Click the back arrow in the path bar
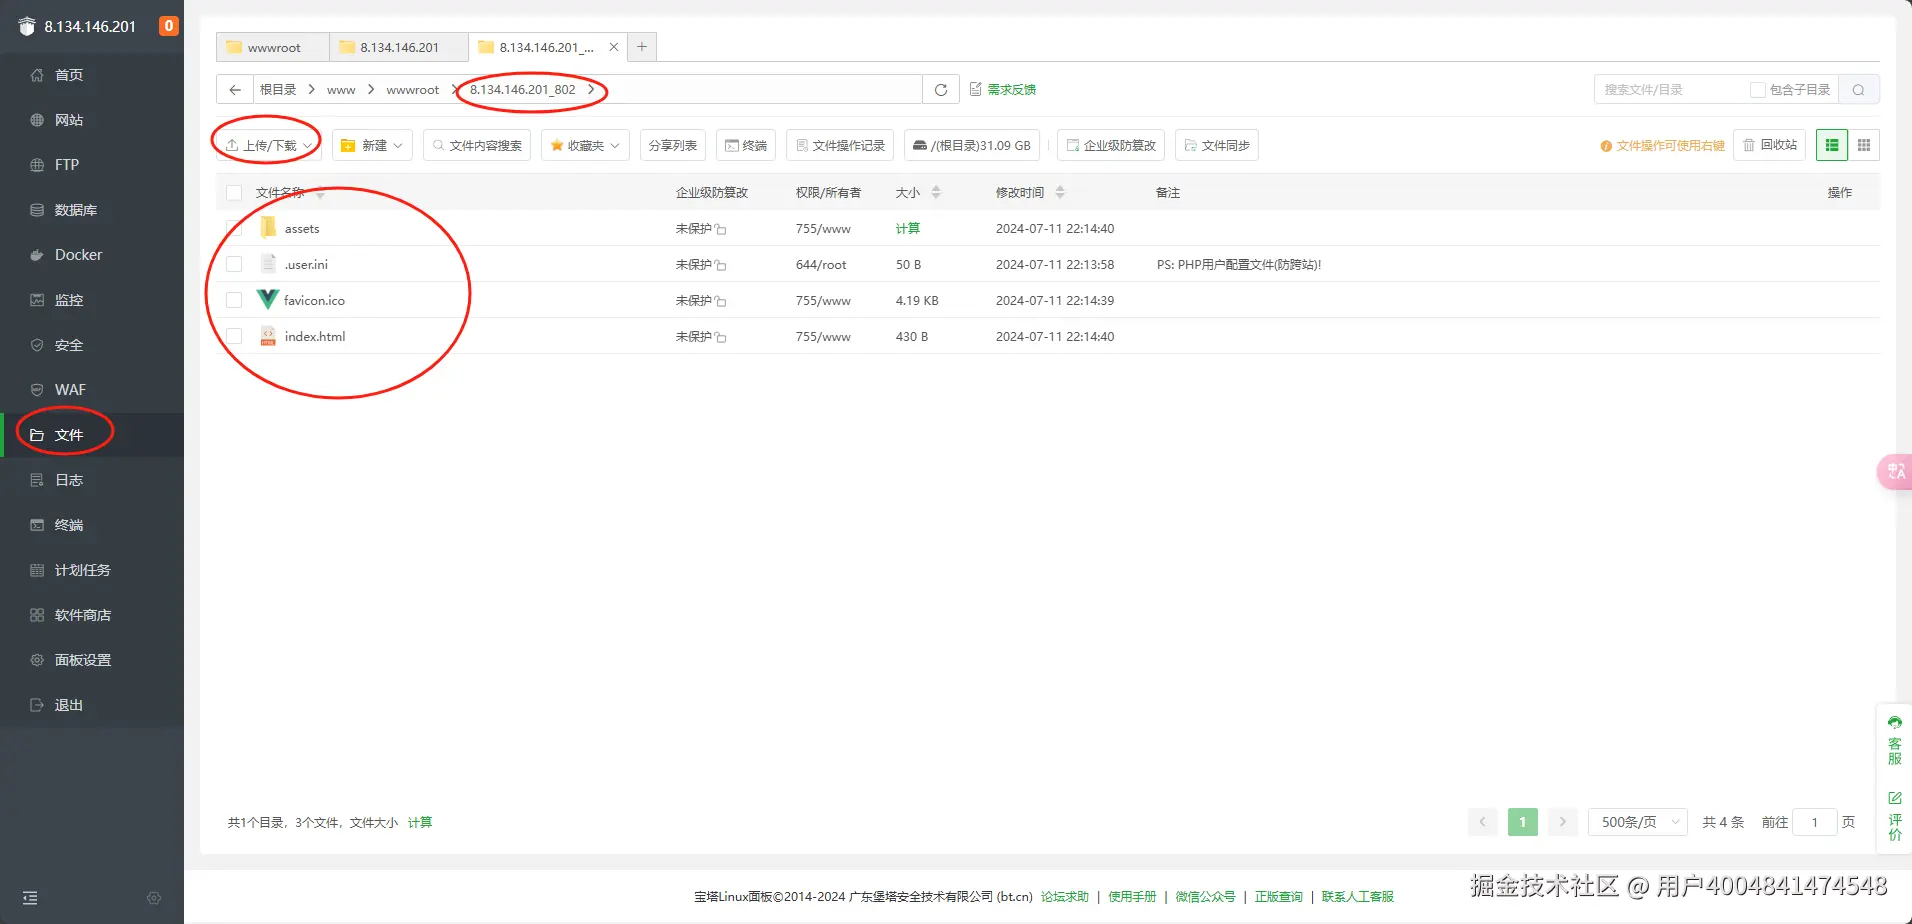This screenshot has height=924, width=1912. (x=235, y=90)
